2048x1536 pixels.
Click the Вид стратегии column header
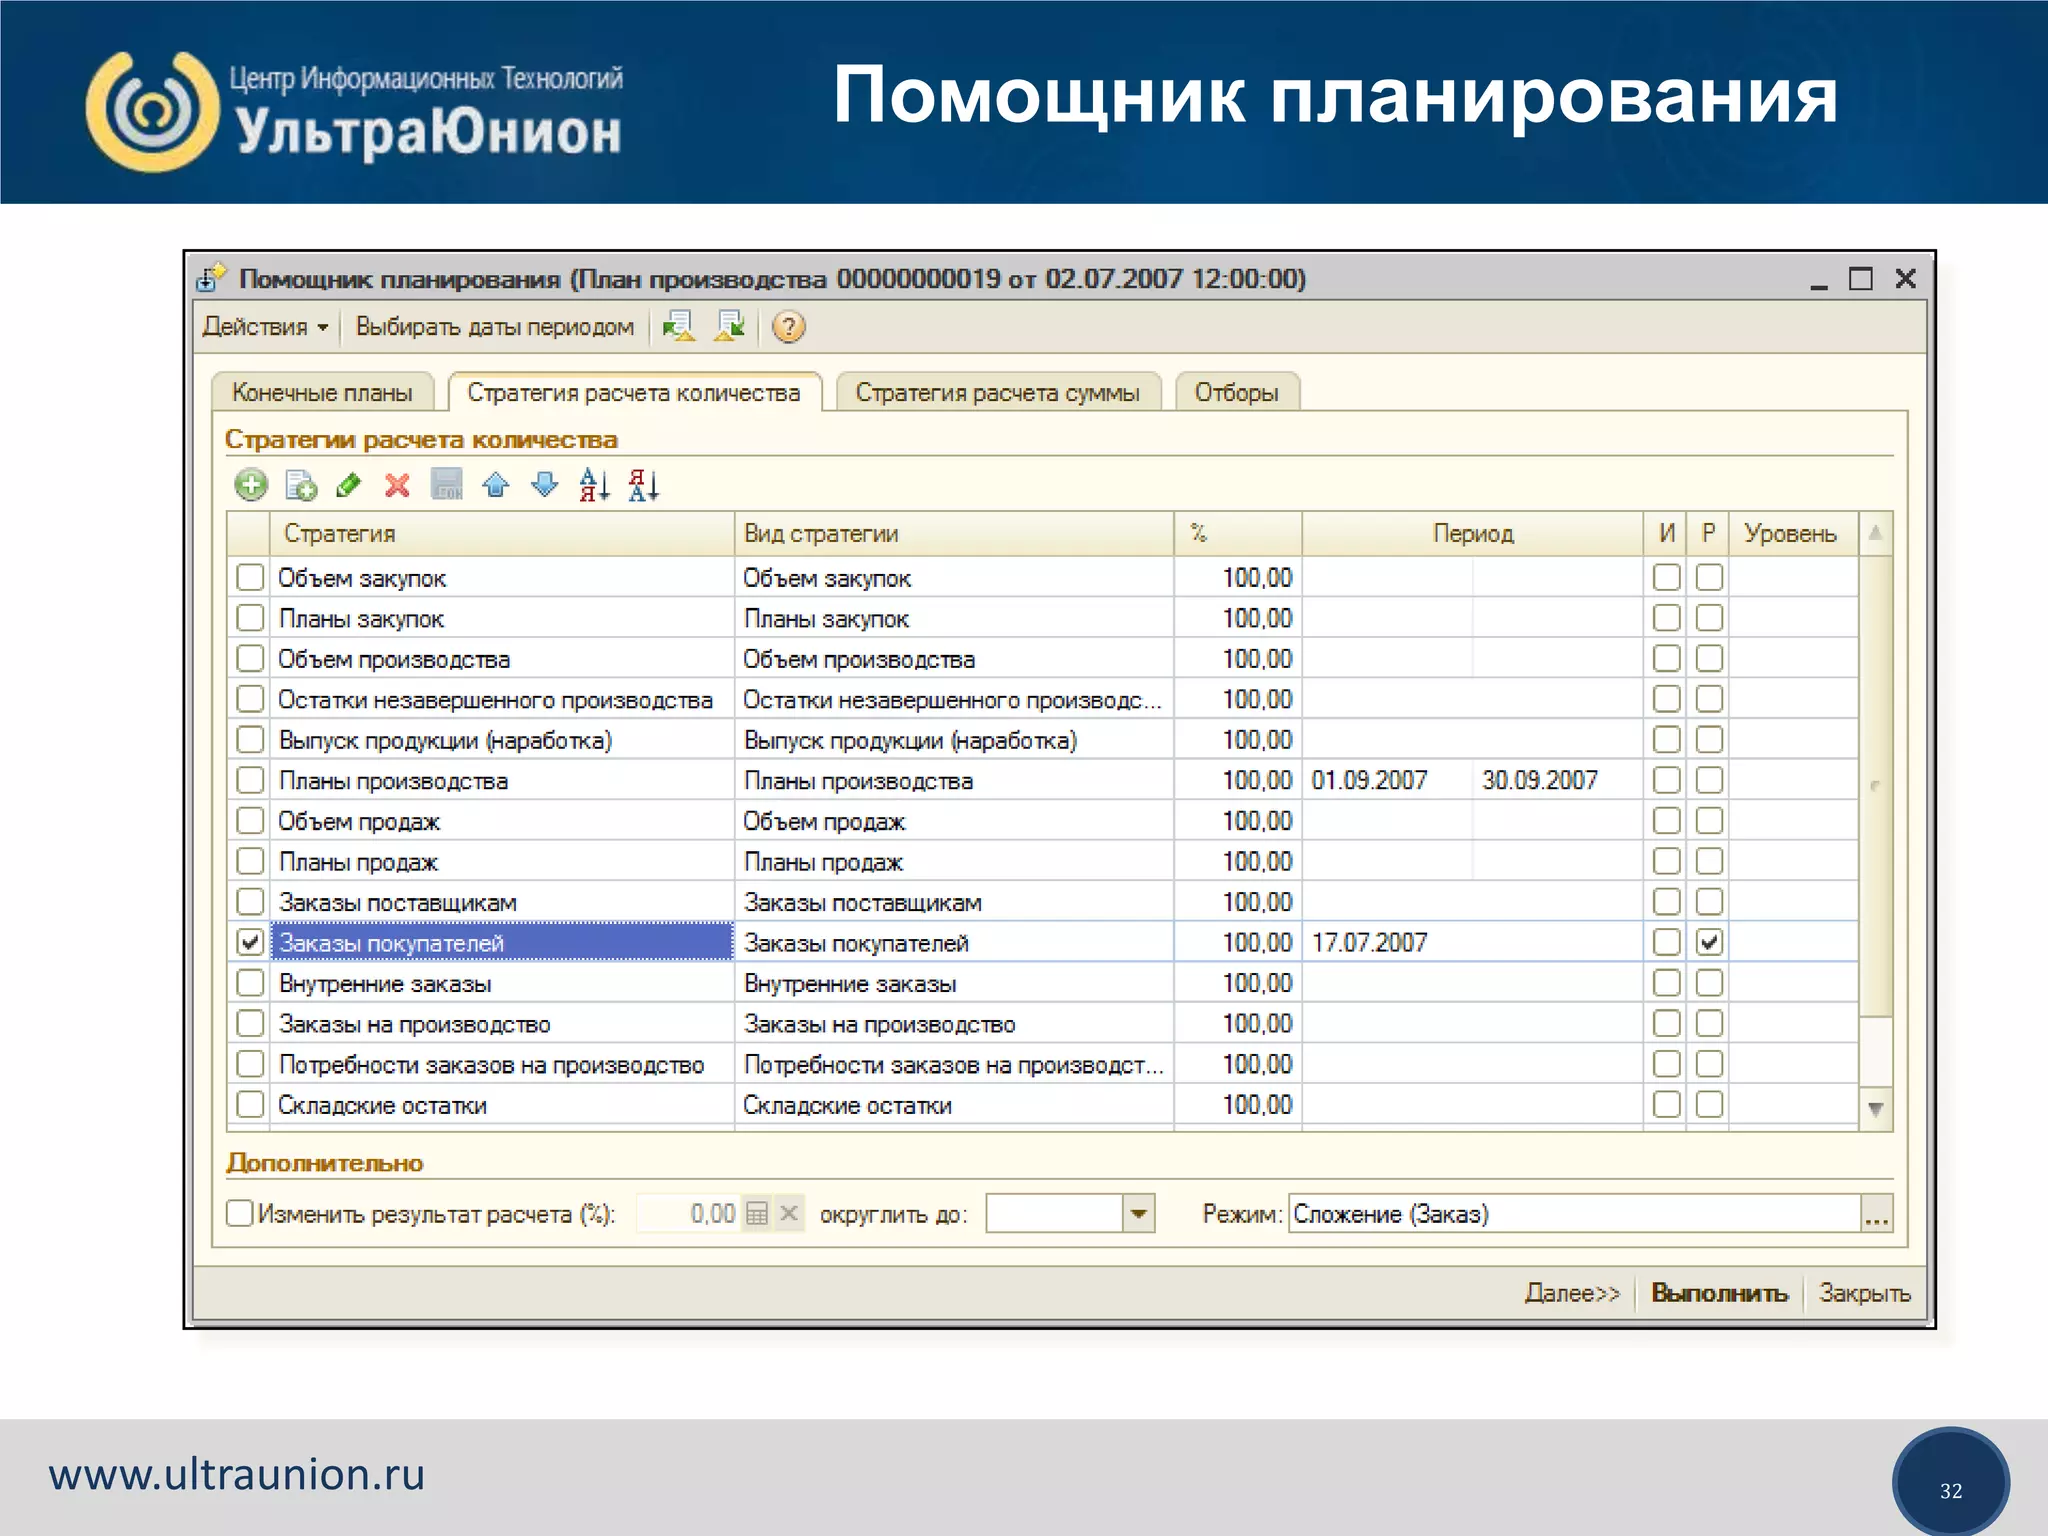click(954, 533)
